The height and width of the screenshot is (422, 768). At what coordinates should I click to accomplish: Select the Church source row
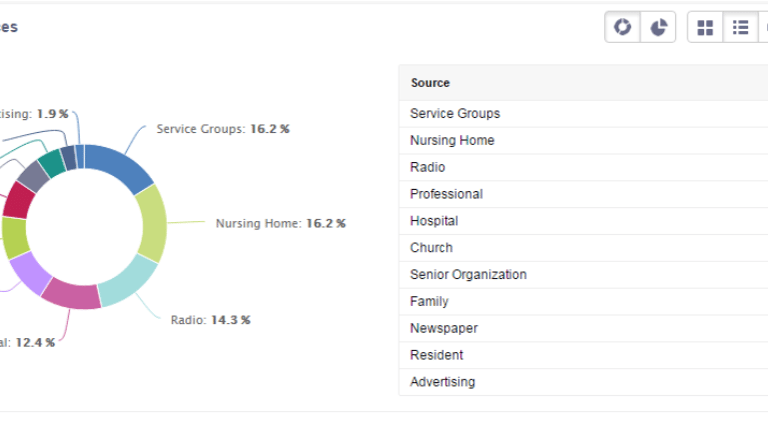[x=583, y=248]
